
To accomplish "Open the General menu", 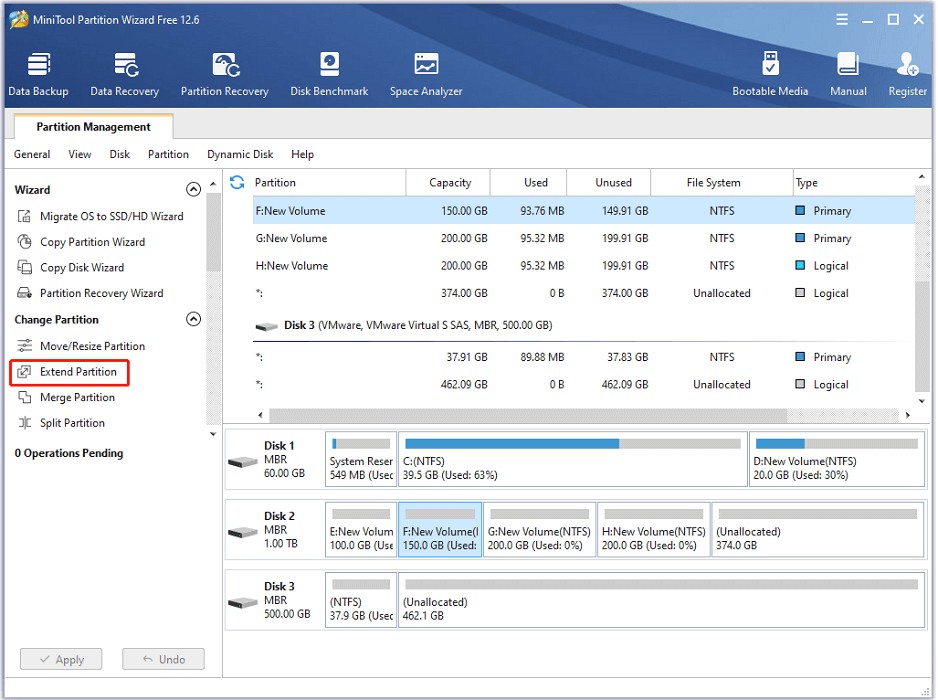I will (32, 154).
